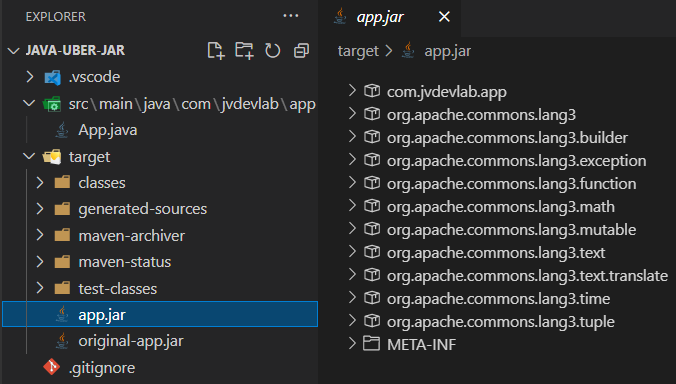Click the Java icon on app.jar tab

coord(340,17)
